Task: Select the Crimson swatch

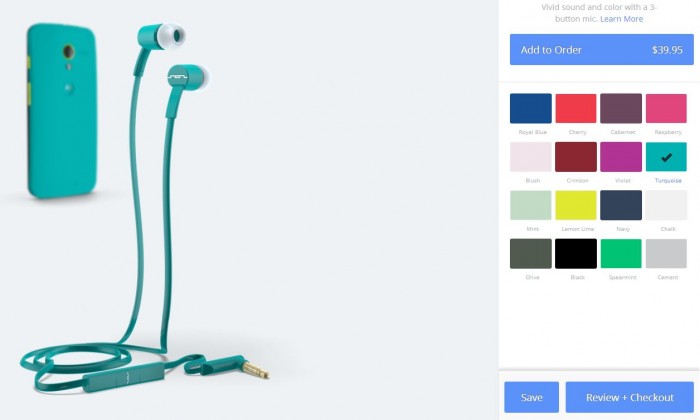Action: coord(575,157)
